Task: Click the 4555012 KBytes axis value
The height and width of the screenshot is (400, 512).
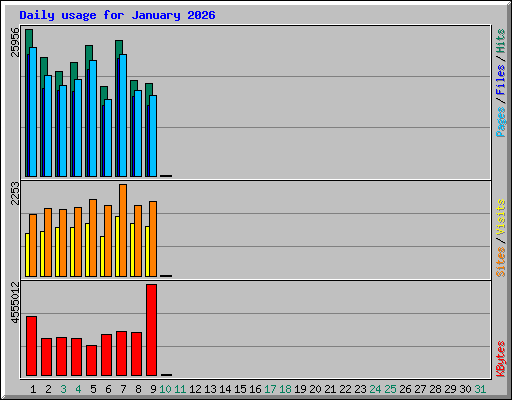Action: pos(15,302)
